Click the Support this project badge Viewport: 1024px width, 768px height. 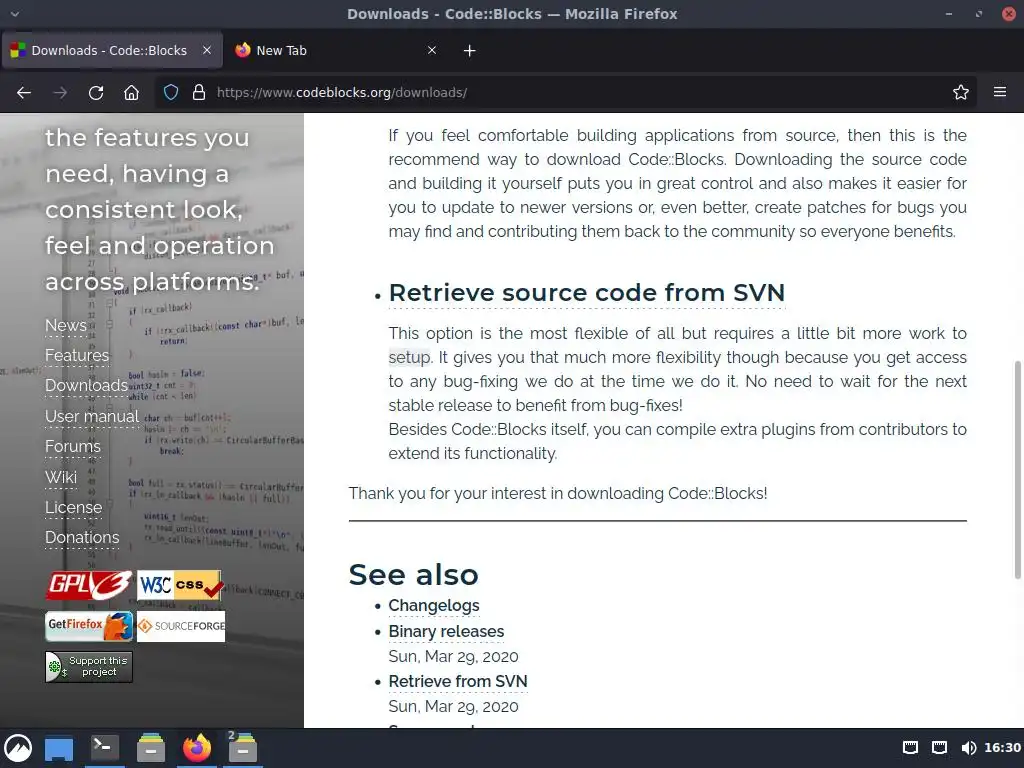point(89,667)
